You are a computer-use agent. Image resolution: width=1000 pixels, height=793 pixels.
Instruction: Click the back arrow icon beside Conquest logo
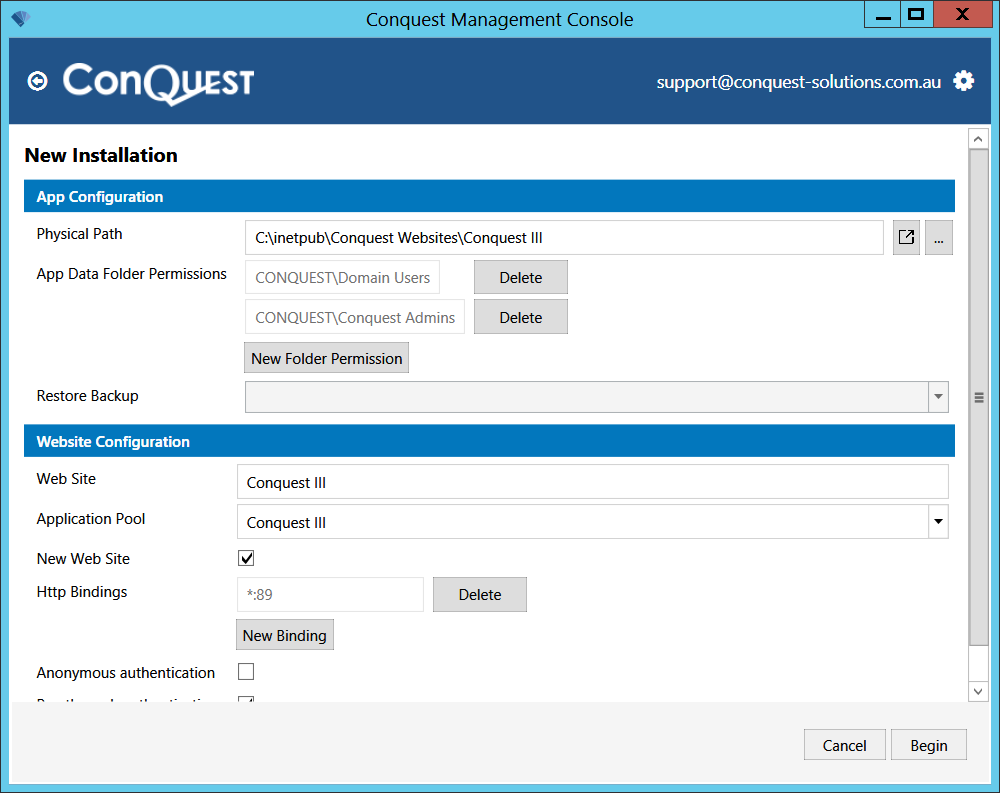tap(38, 81)
